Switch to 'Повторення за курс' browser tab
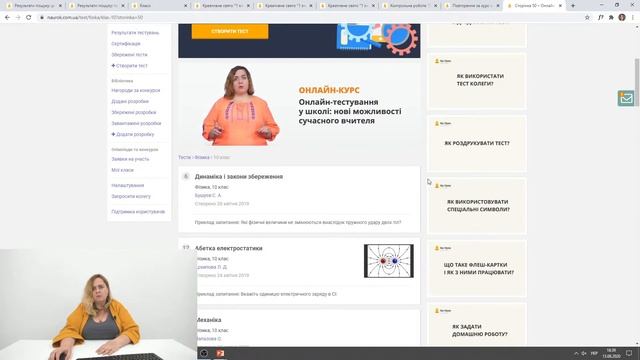Viewport: 640px width, 360px height. pyautogui.click(x=473, y=6)
